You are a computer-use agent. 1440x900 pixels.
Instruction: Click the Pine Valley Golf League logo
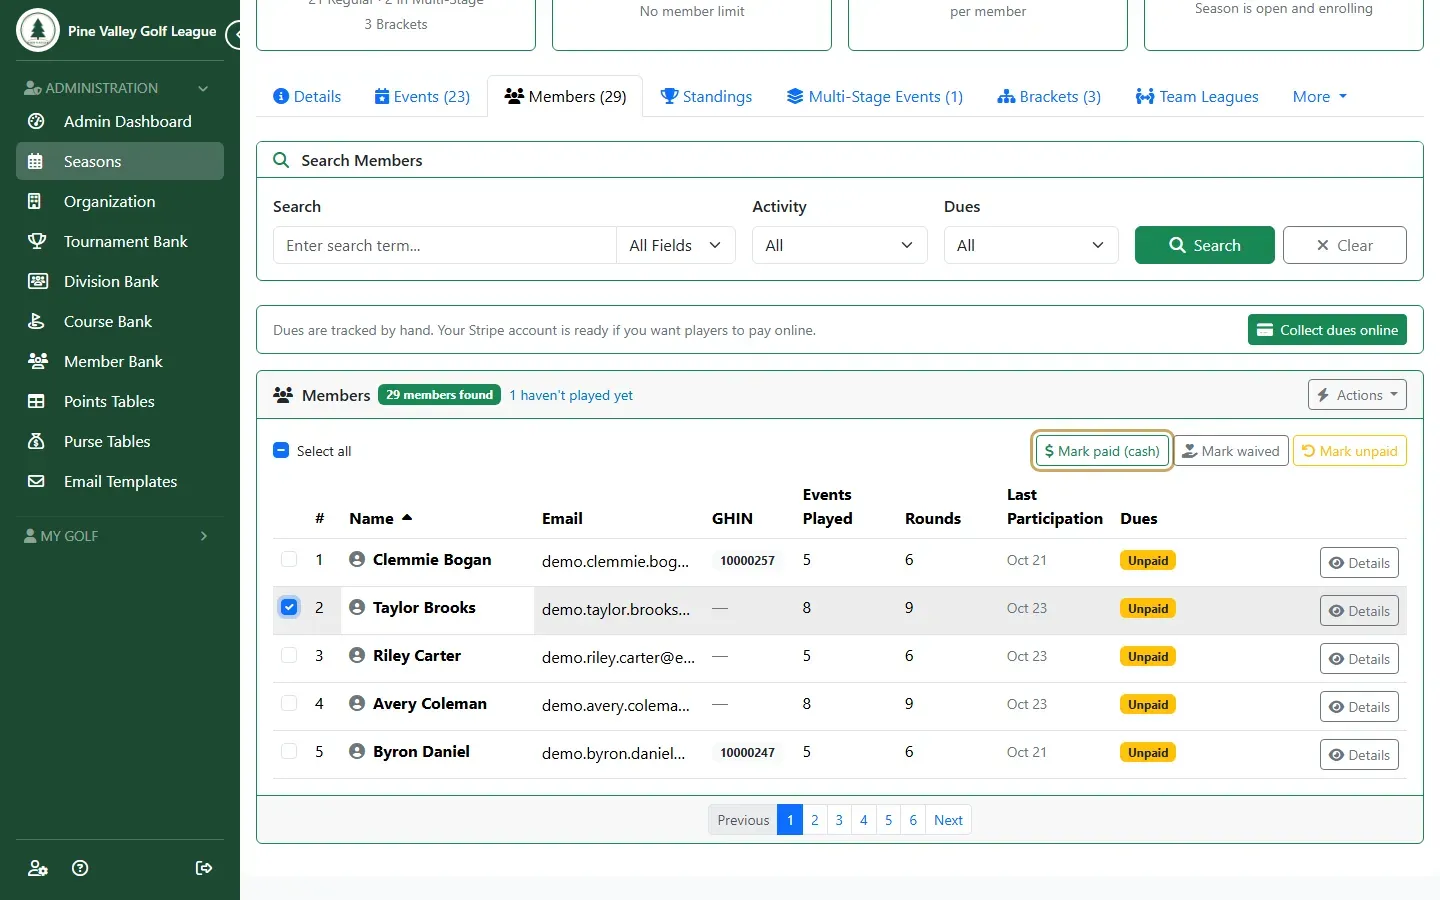point(38,30)
